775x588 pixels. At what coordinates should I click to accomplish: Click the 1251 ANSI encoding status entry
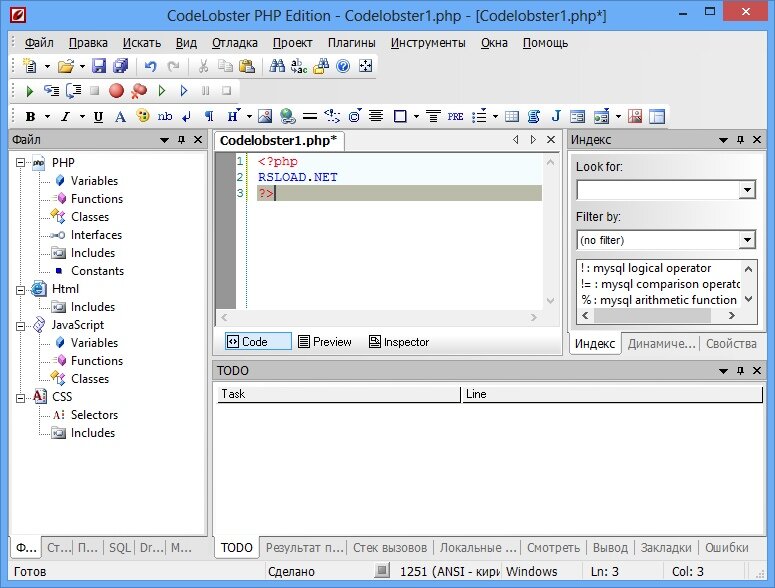point(450,572)
